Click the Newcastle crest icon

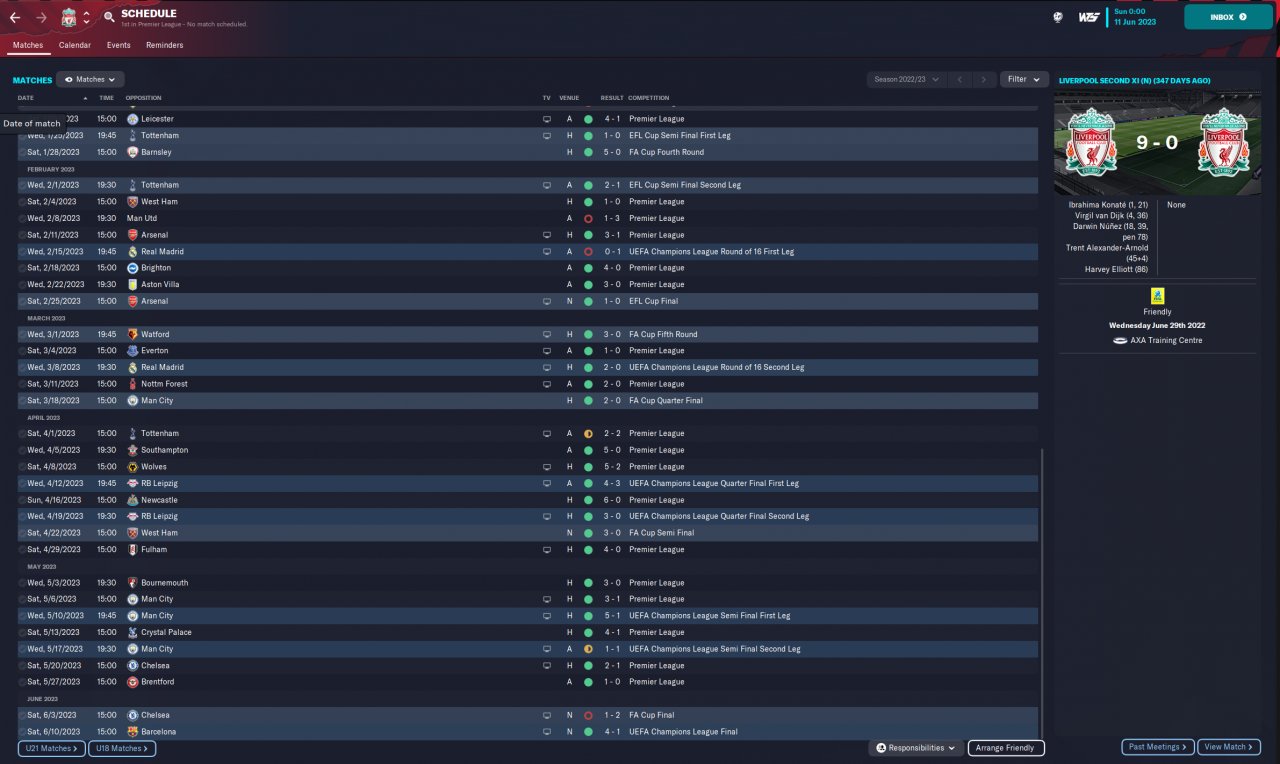tap(132, 500)
